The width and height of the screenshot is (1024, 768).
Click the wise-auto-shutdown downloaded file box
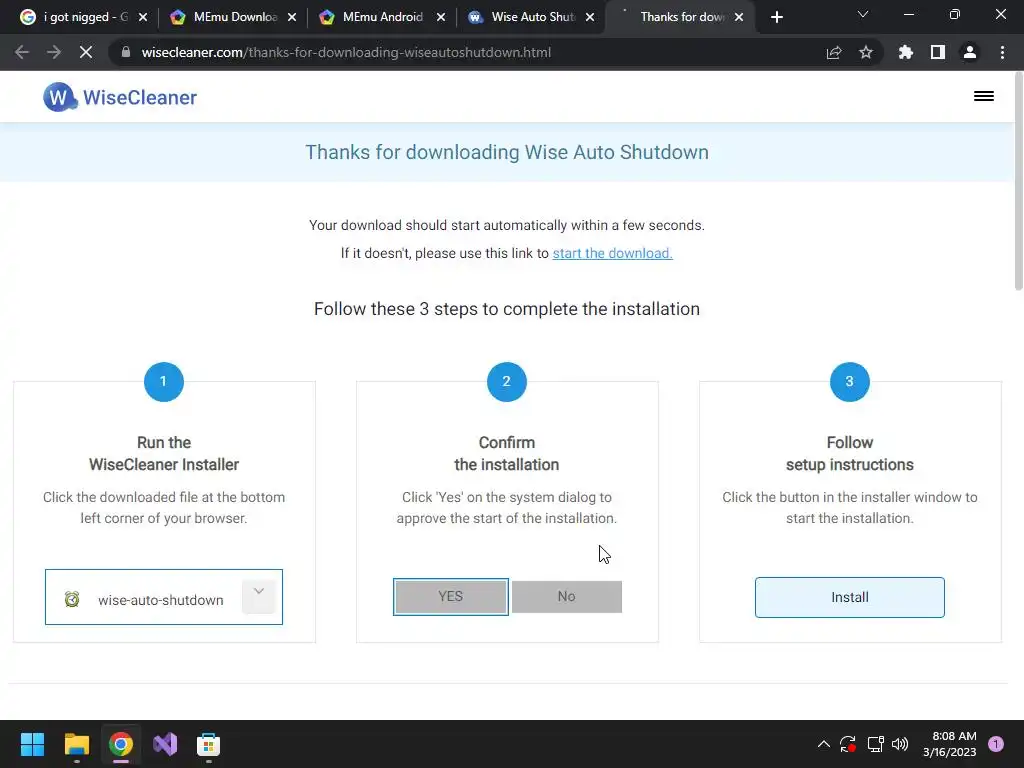pos(164,597)
